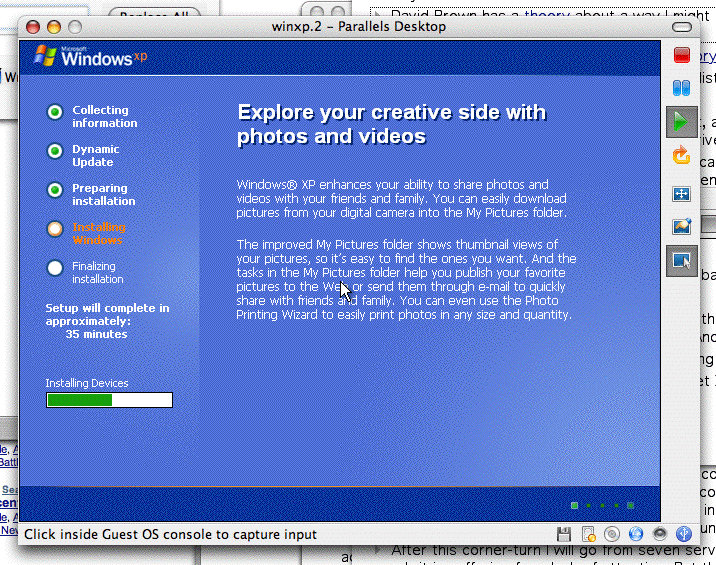Click the floppy disk status icon

[x=564, y=534]
